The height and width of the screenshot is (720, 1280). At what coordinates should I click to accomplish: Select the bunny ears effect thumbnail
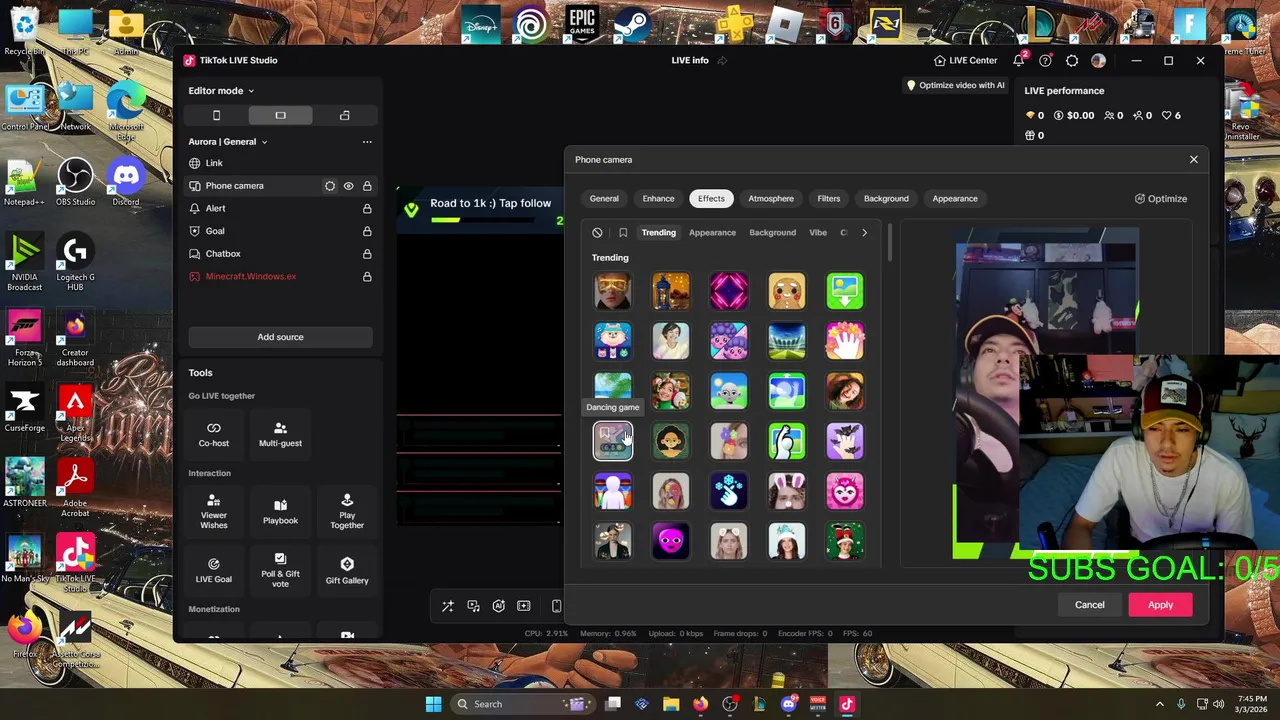tap(787, 491)
